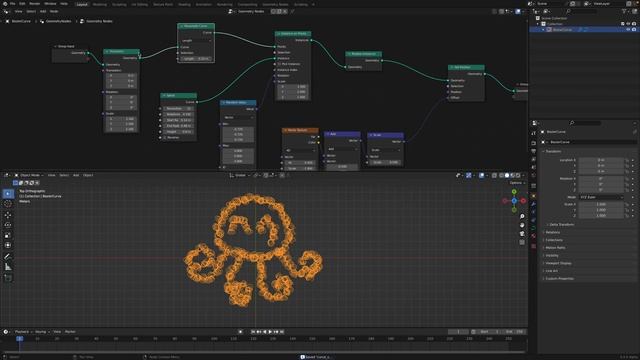
Task: Toggle X-ray button in viewport header
Action: 494,175
